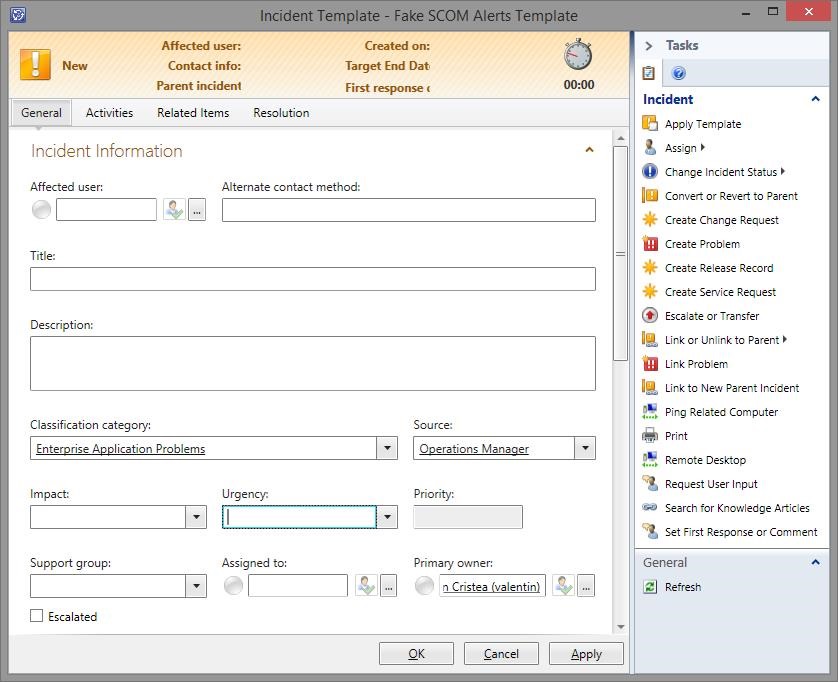Viewport: 838px width, 682px height.
Task: Open the help icon in Tasks pane
Action: [x=679, y=73]
